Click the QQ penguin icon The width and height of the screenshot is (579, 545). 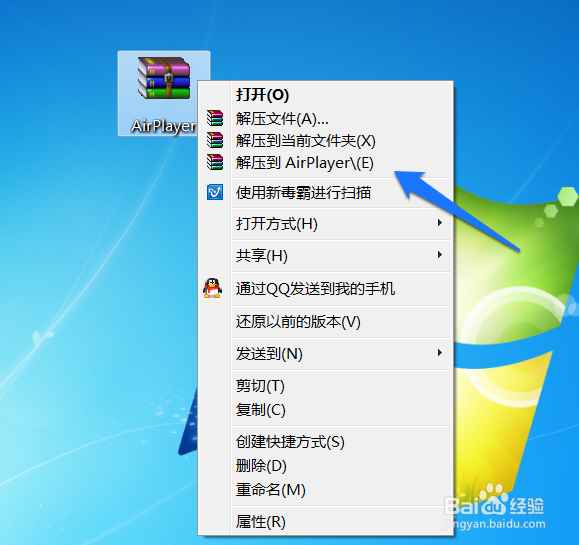(212, 288)
